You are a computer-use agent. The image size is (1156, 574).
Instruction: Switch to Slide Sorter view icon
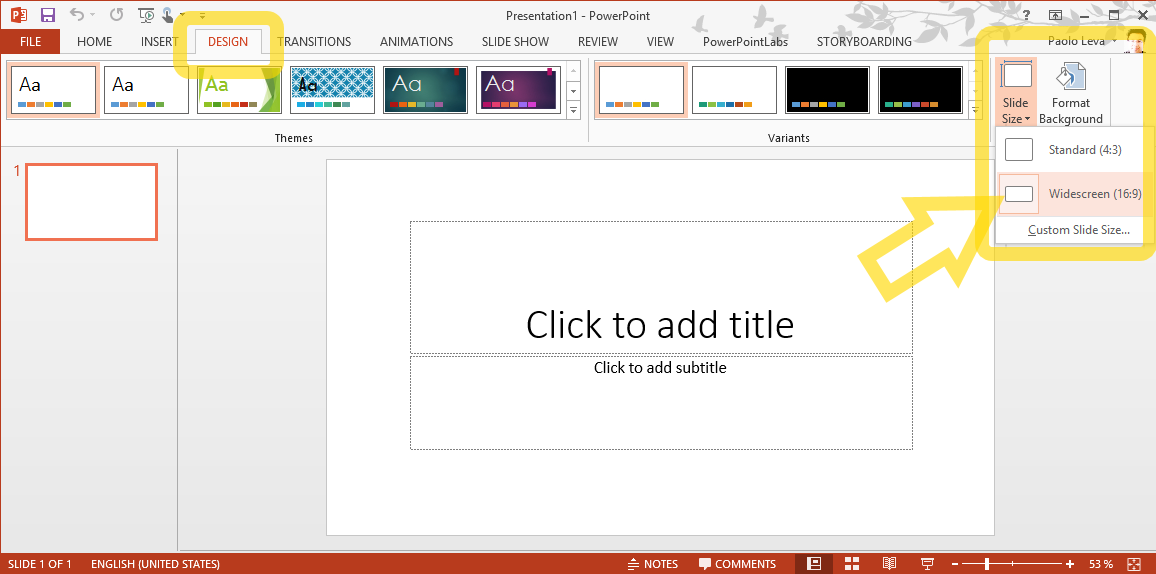pos(852,564)
